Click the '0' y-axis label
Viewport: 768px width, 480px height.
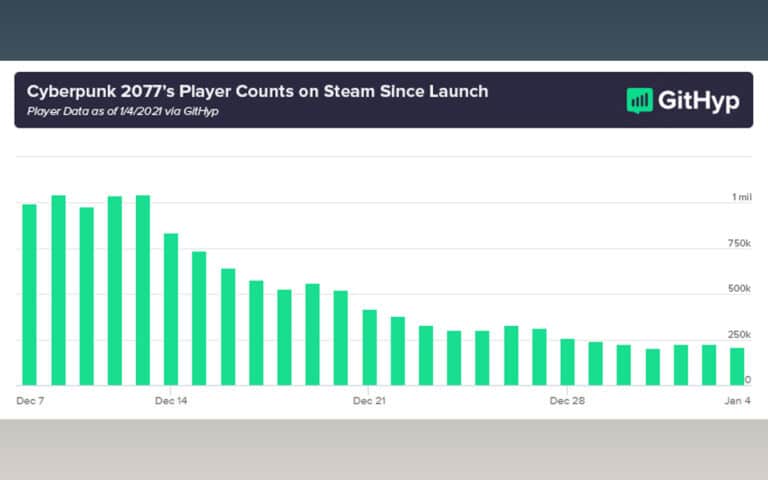[x=747, y=380]
